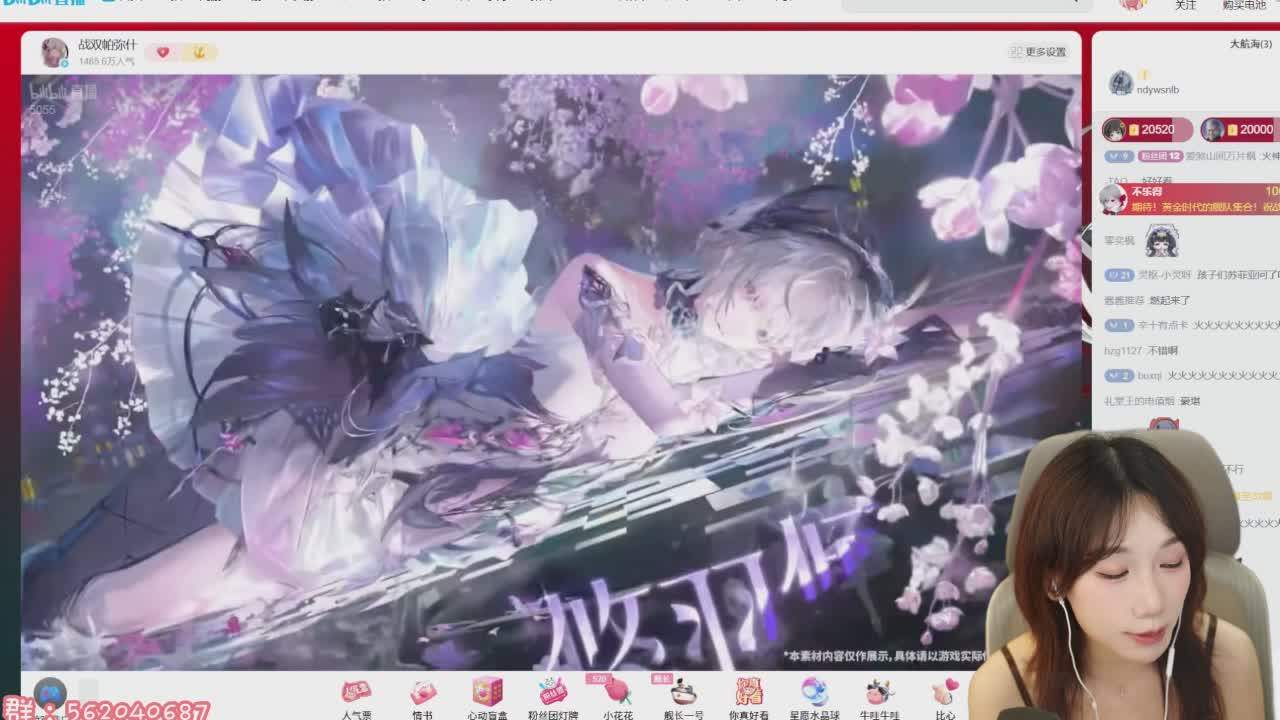Viewport: 1280px width, 720px height.
Task: Click the gold anchor badge beside streamer name
Action: (198, 52)
